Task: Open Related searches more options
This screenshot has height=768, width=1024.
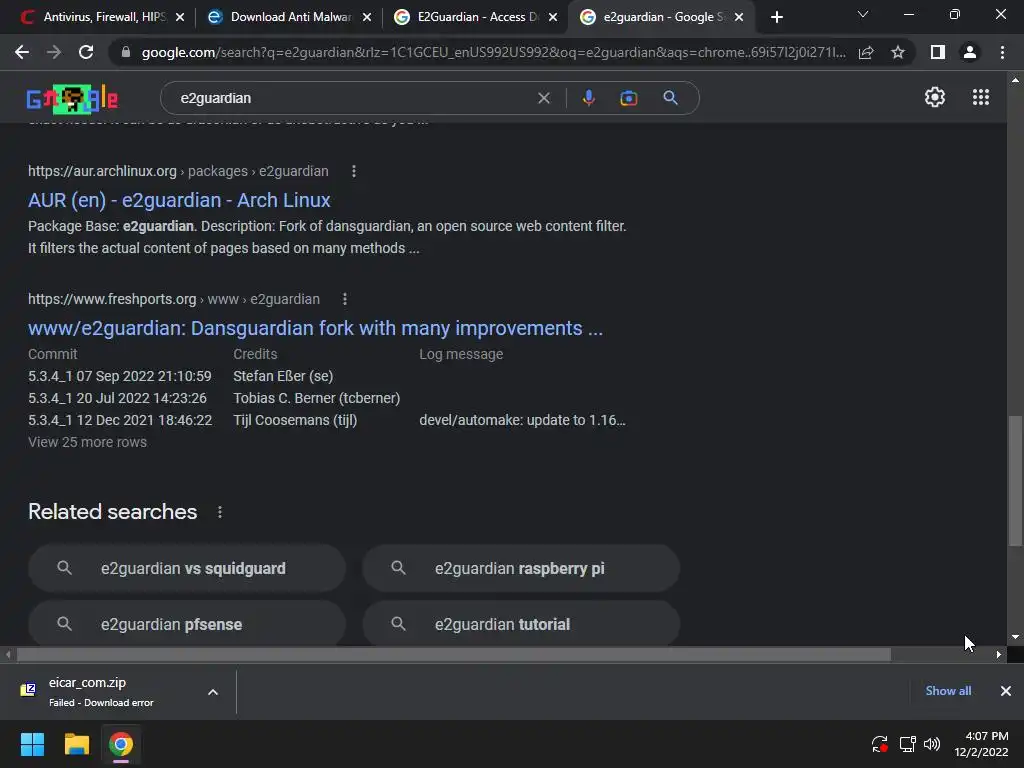Action: [x=220, y=512]
